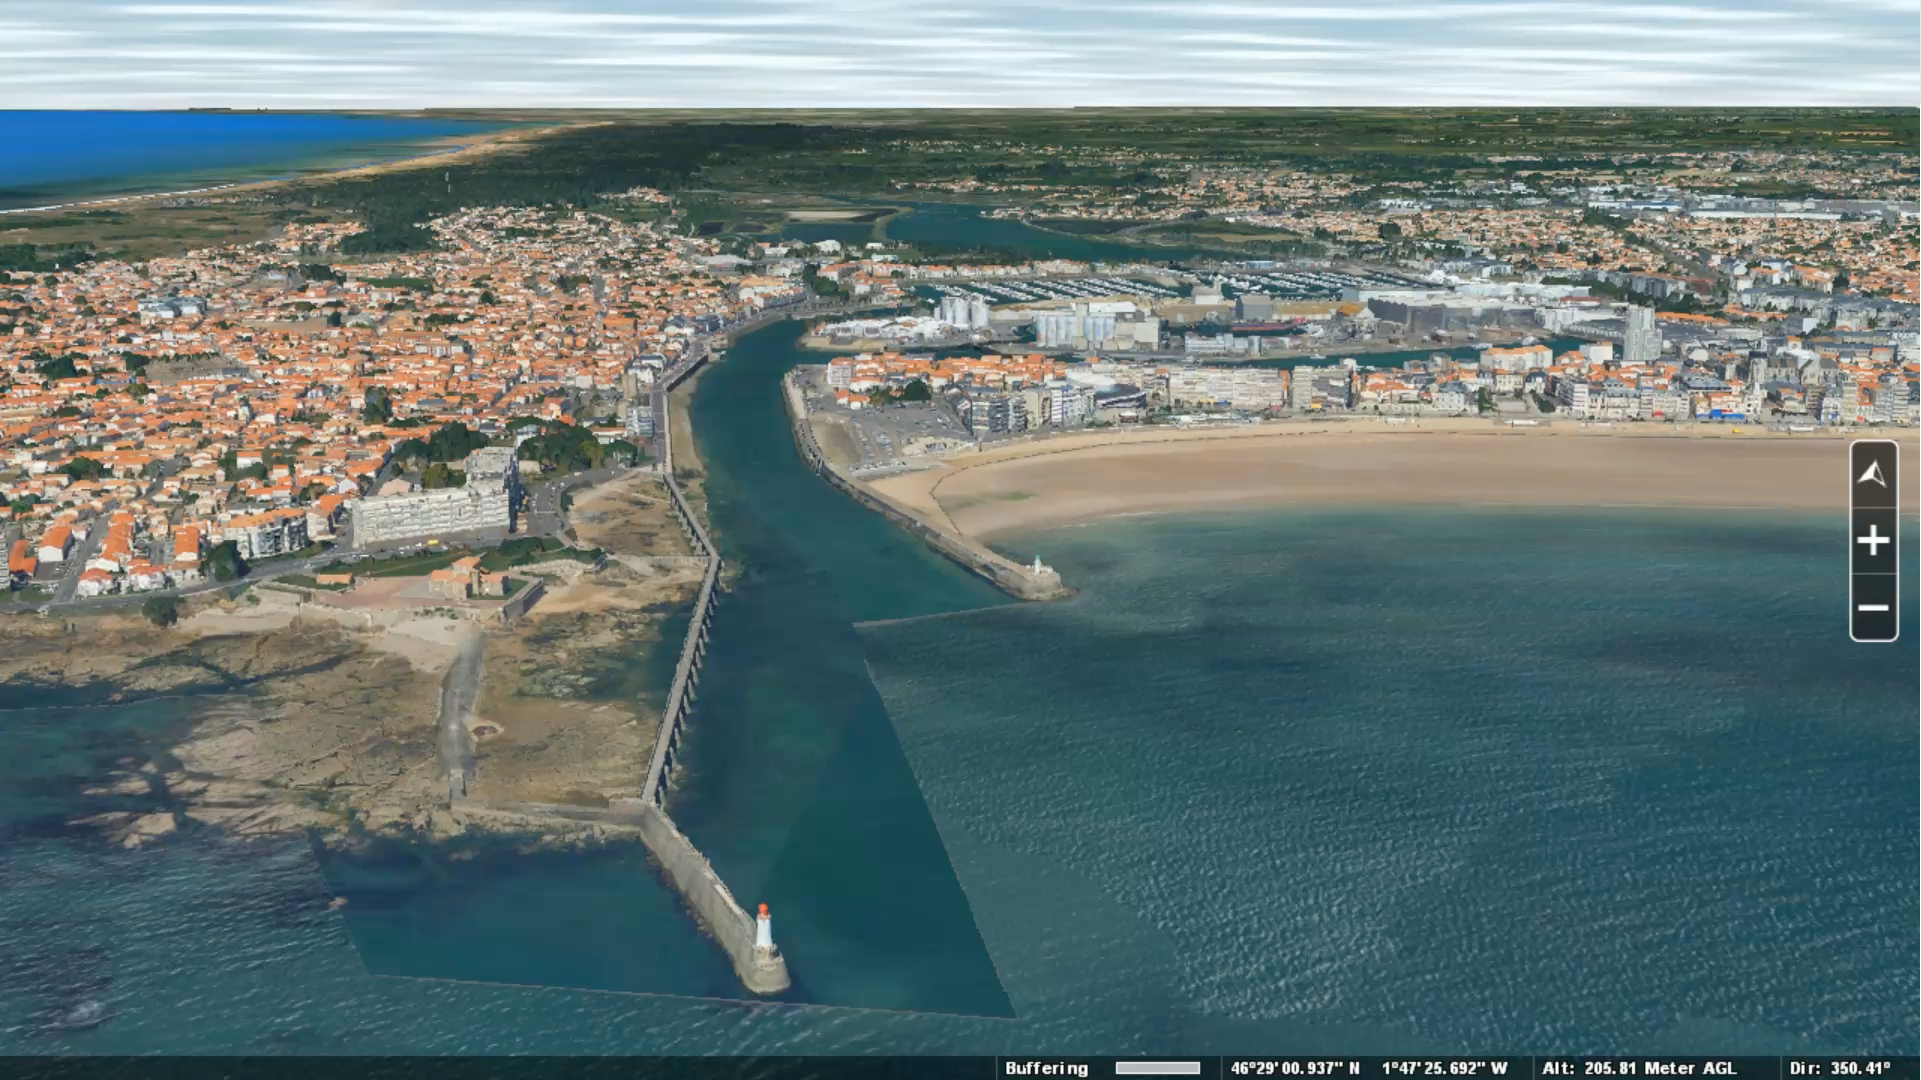Screen dimensions: 1921x1080
Task: Click the small green-topped lighthouse on short jetty
Action: click(1037, 566)
